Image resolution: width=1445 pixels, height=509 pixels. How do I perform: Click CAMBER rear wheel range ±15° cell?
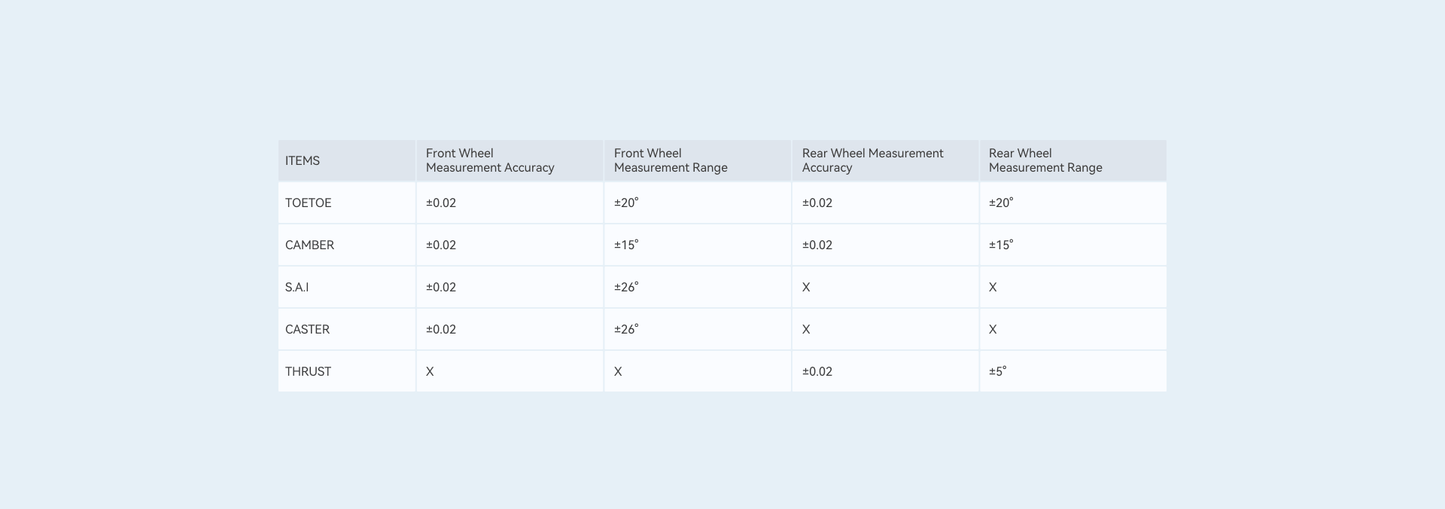click(1001, 245)
